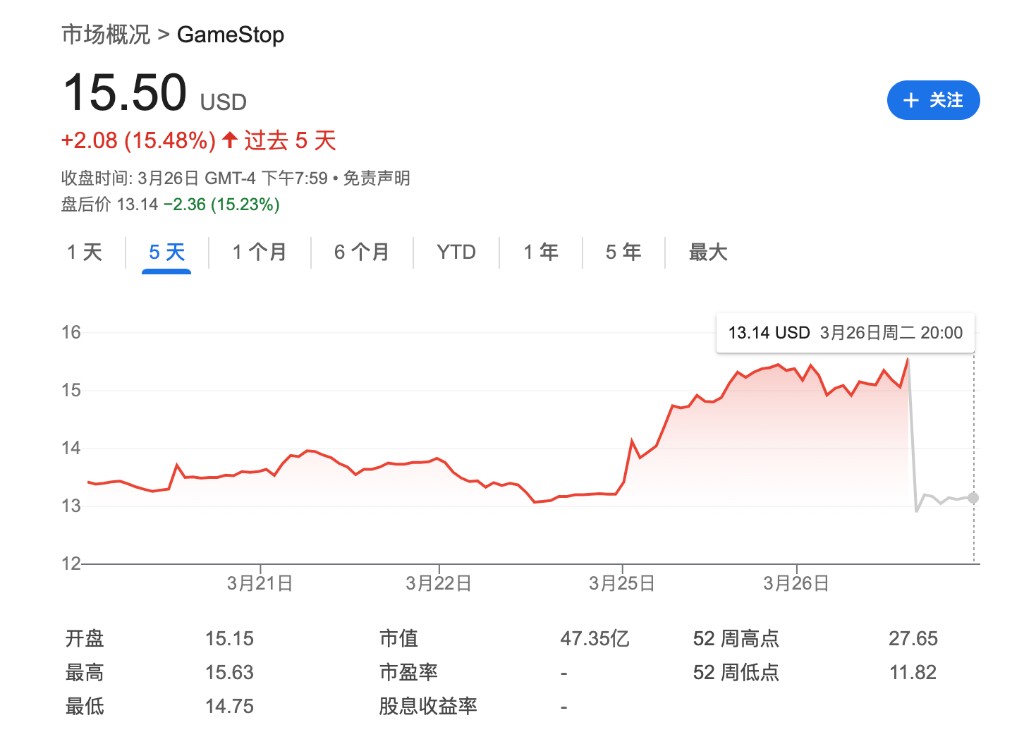The image size is (1024, 746).
Task: Click the 关注 follow button
Action: coord(933,100)
